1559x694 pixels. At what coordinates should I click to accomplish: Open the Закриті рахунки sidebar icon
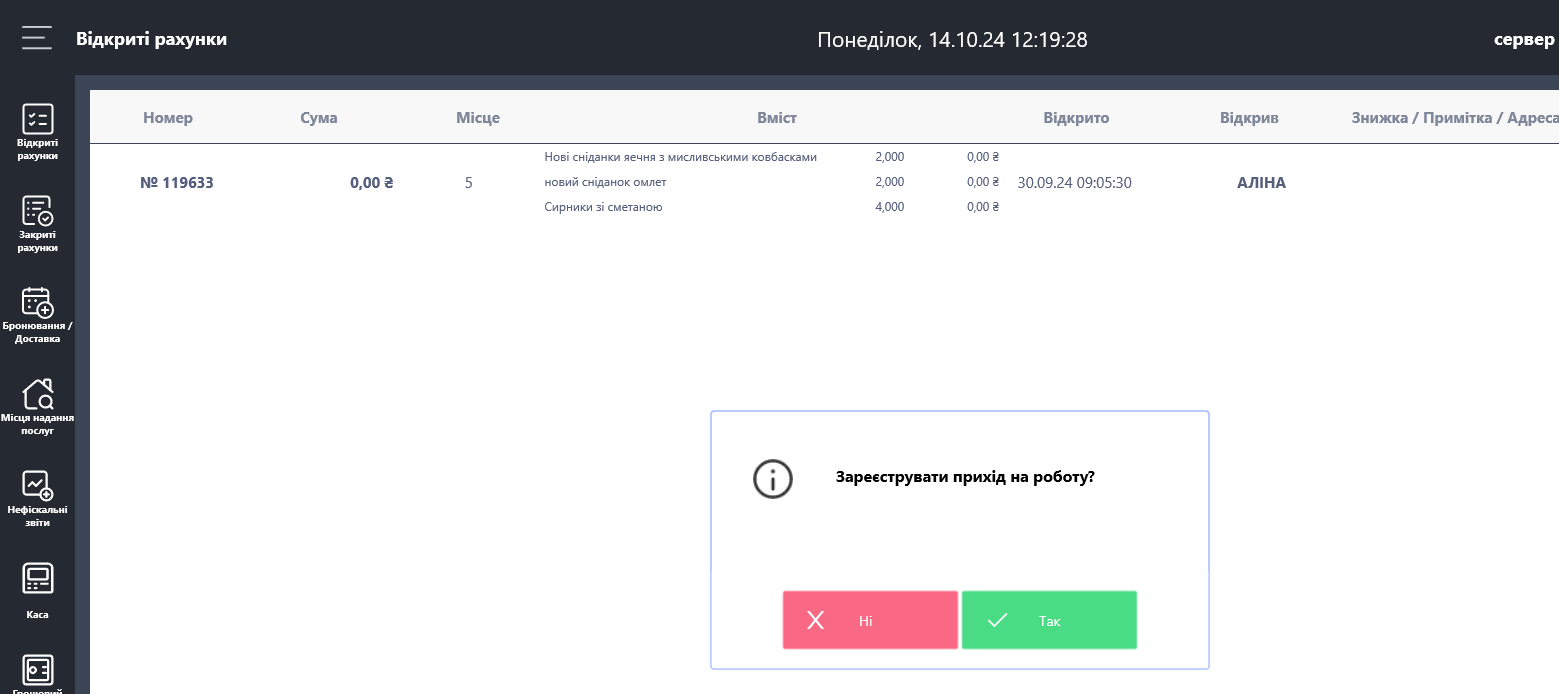pyautogui.click(x=38, y=211)
